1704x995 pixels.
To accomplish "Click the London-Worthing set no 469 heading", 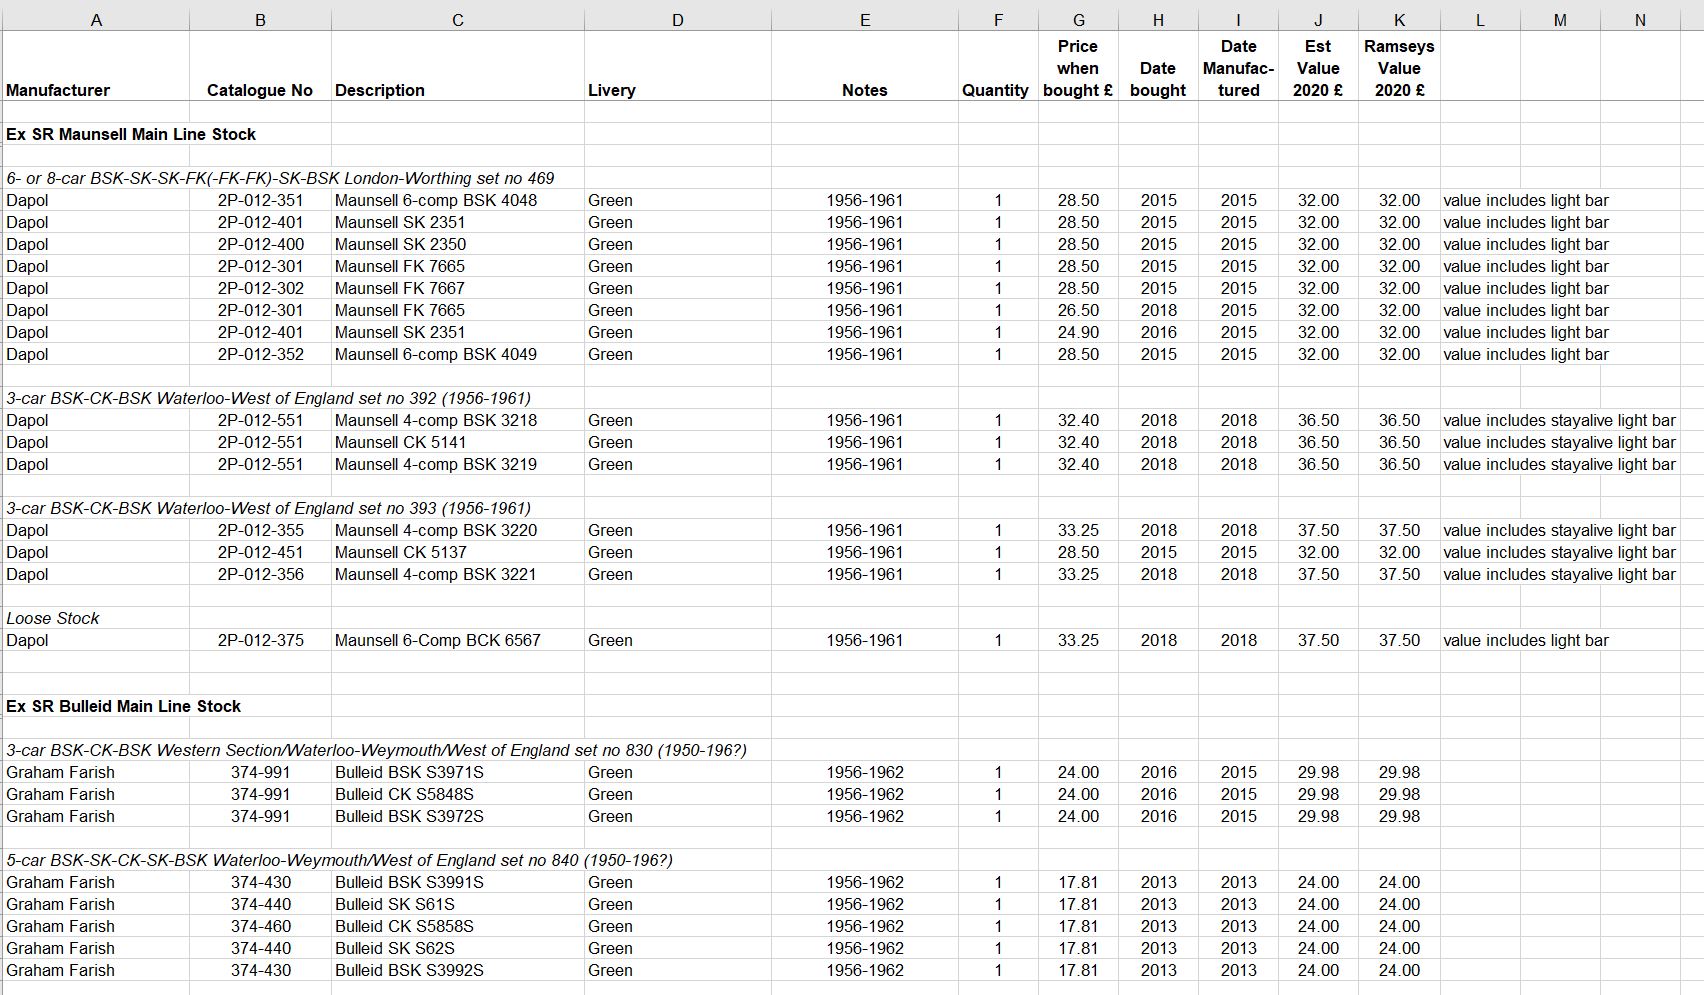I will coord(280,178).
